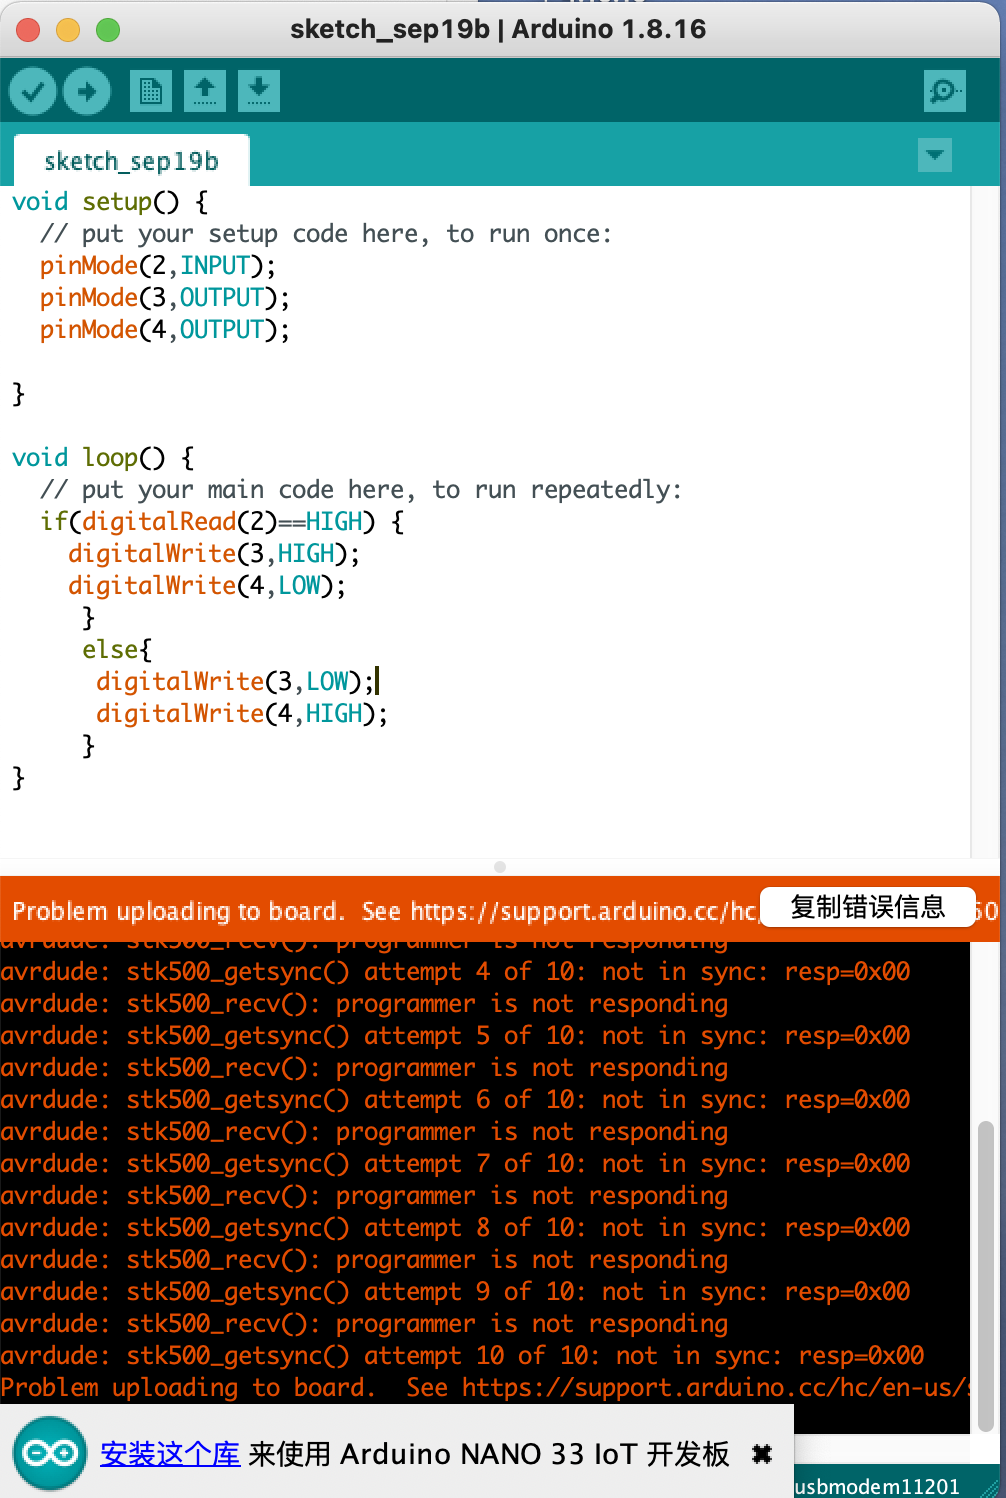Create a new sketch with New icon
The width and height of the screenshot is (1006, 1498).
(151, 91)
